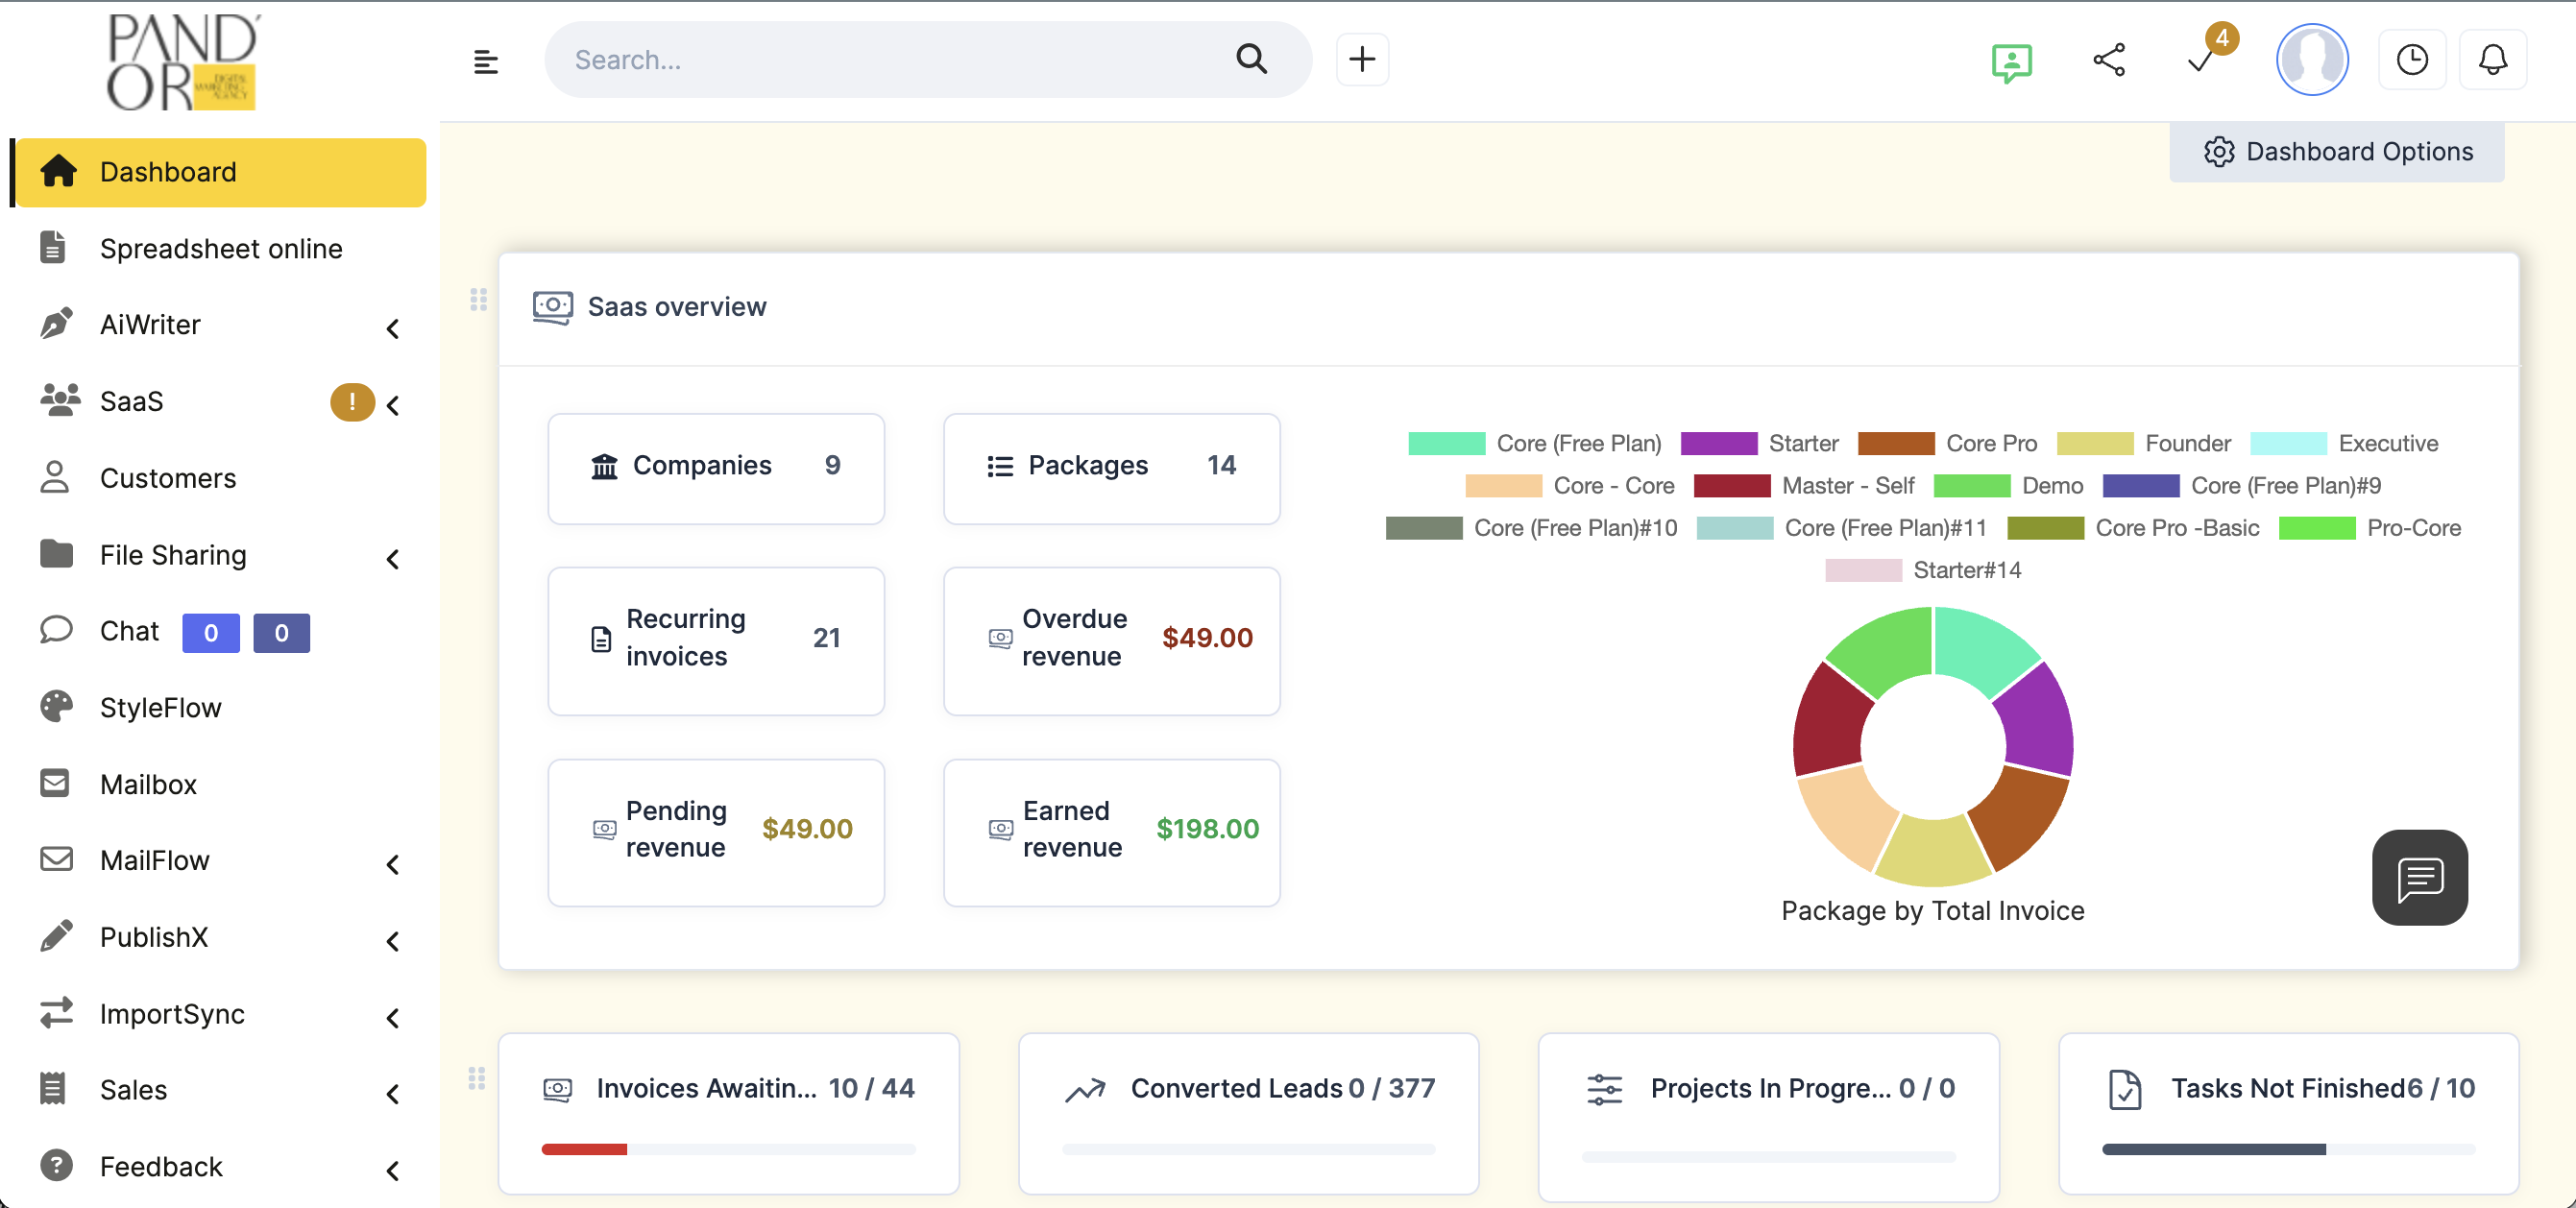Click the Saas overview drag handle
Viewport: 2576px width, 1208px height.
tap(478, 299)
